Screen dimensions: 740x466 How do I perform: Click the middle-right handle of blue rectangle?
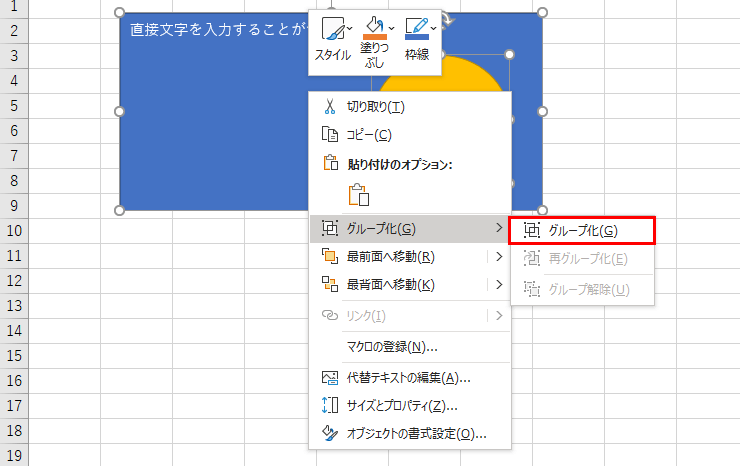543,111
